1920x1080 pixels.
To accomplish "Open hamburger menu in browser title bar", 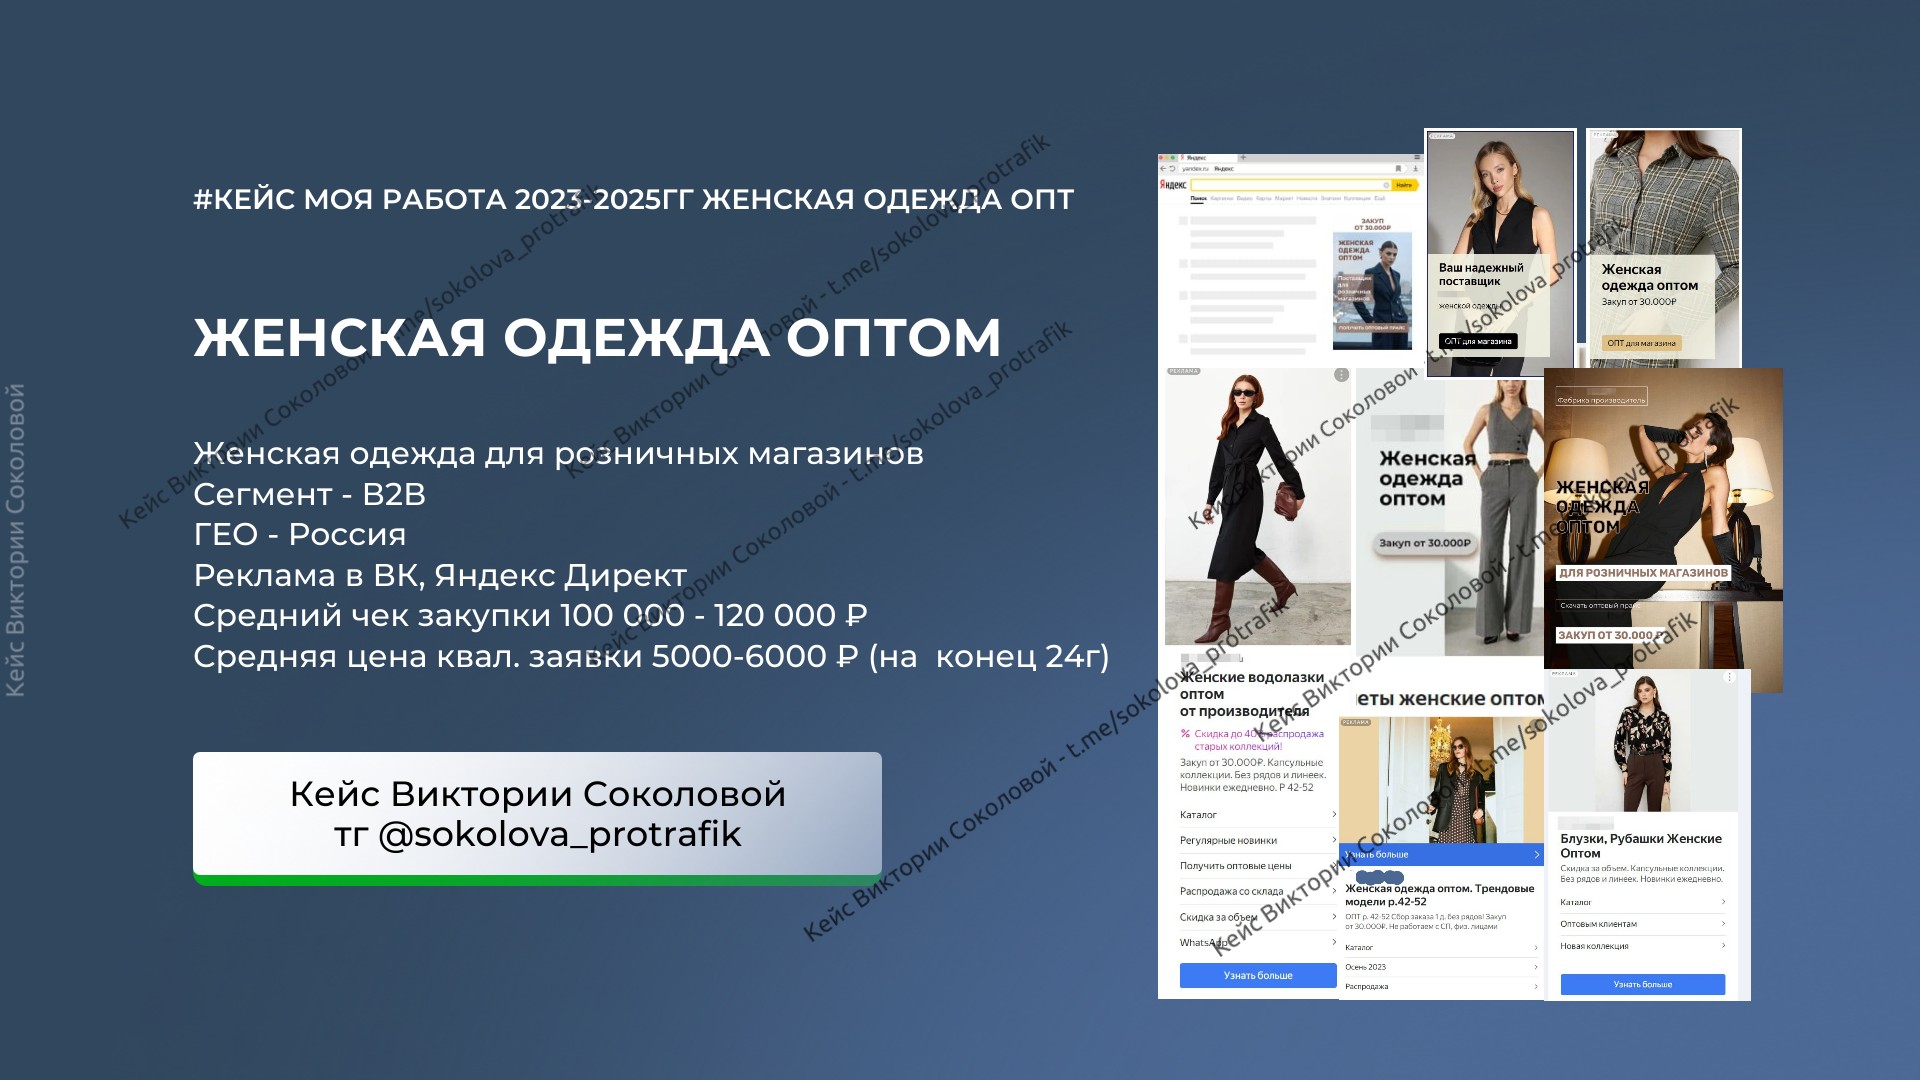I will pos(1417,157).
